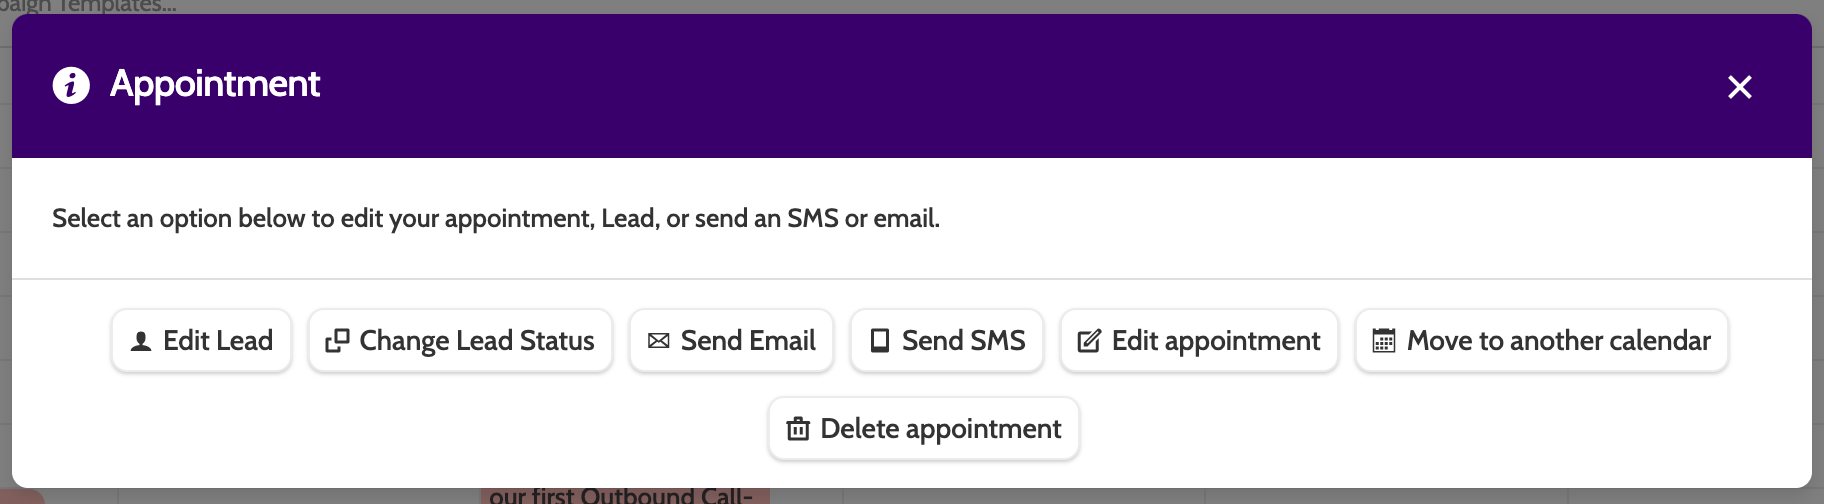
Task: Choose Change Lead Status
Action: tap(461, 341)
